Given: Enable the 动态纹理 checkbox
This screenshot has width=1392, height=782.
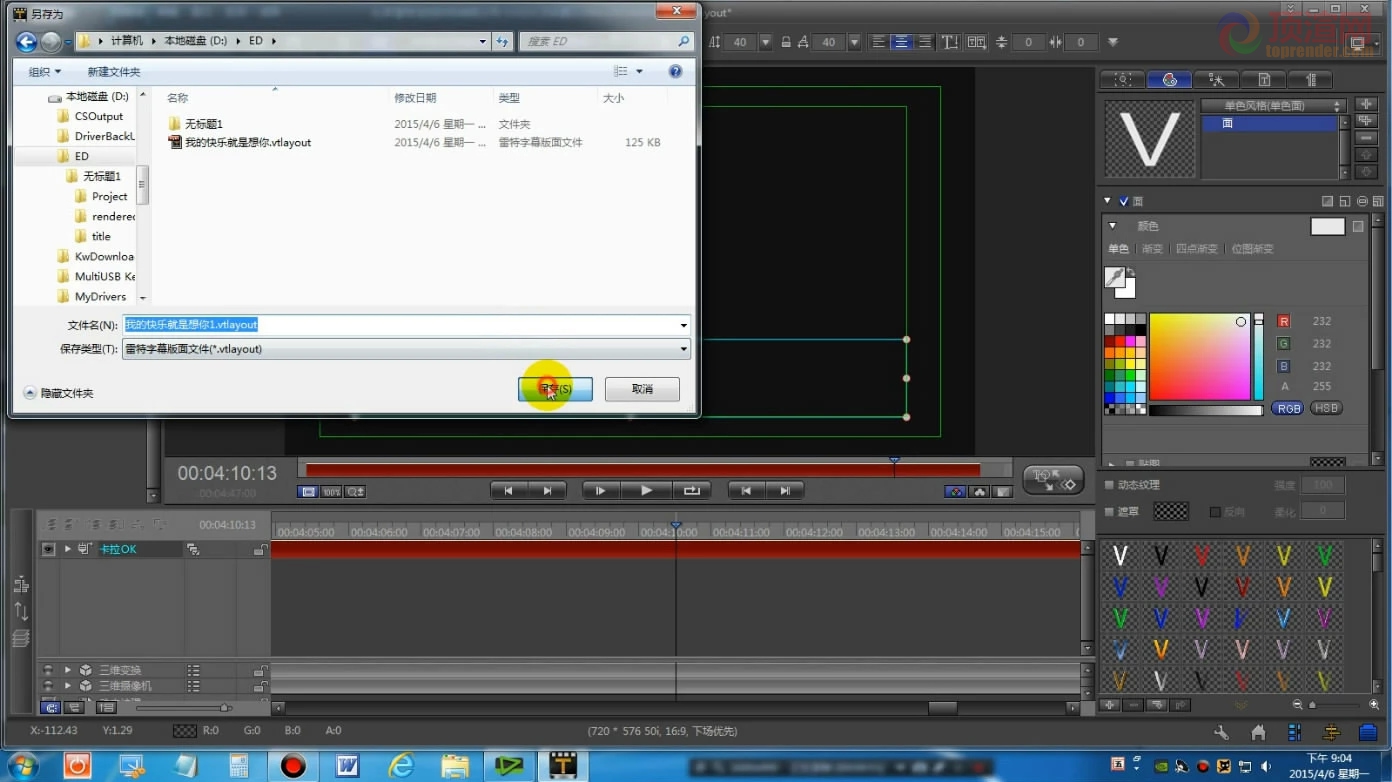Looking at the screenshot, I should pyautogui.click(x=1109, y=485).
